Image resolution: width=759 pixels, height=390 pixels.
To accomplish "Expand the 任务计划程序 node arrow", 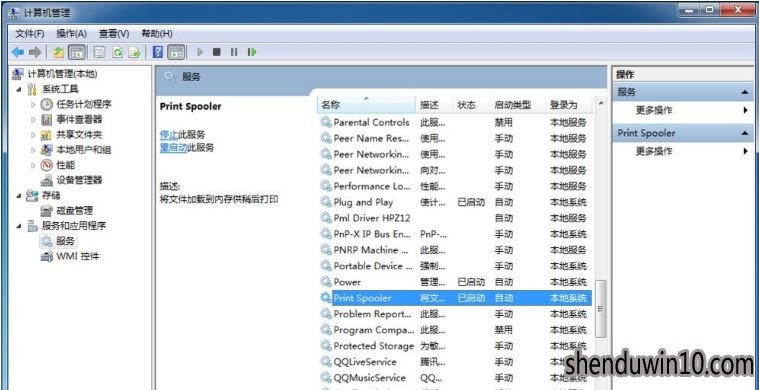I will (33, 105).
